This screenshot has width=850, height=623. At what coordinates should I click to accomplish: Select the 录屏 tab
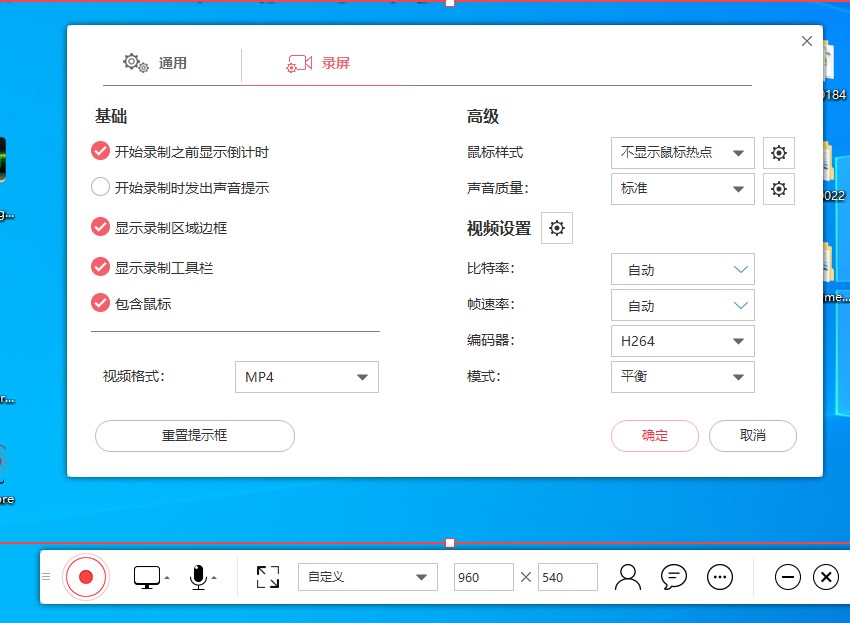click(319, 63)
